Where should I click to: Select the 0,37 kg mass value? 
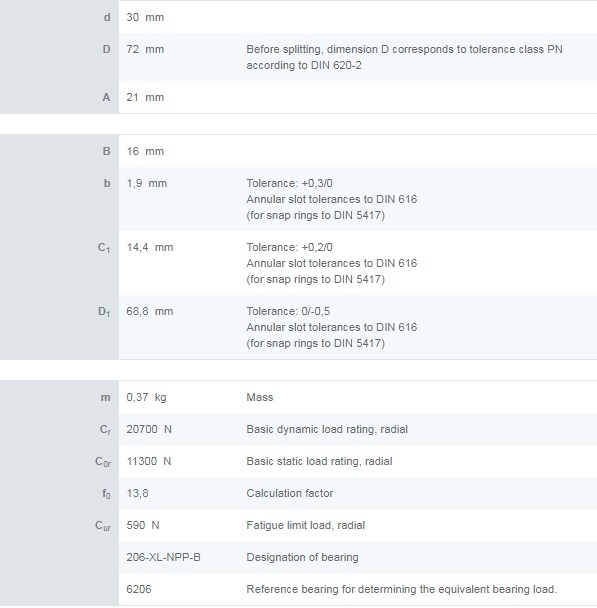(146, 397)
